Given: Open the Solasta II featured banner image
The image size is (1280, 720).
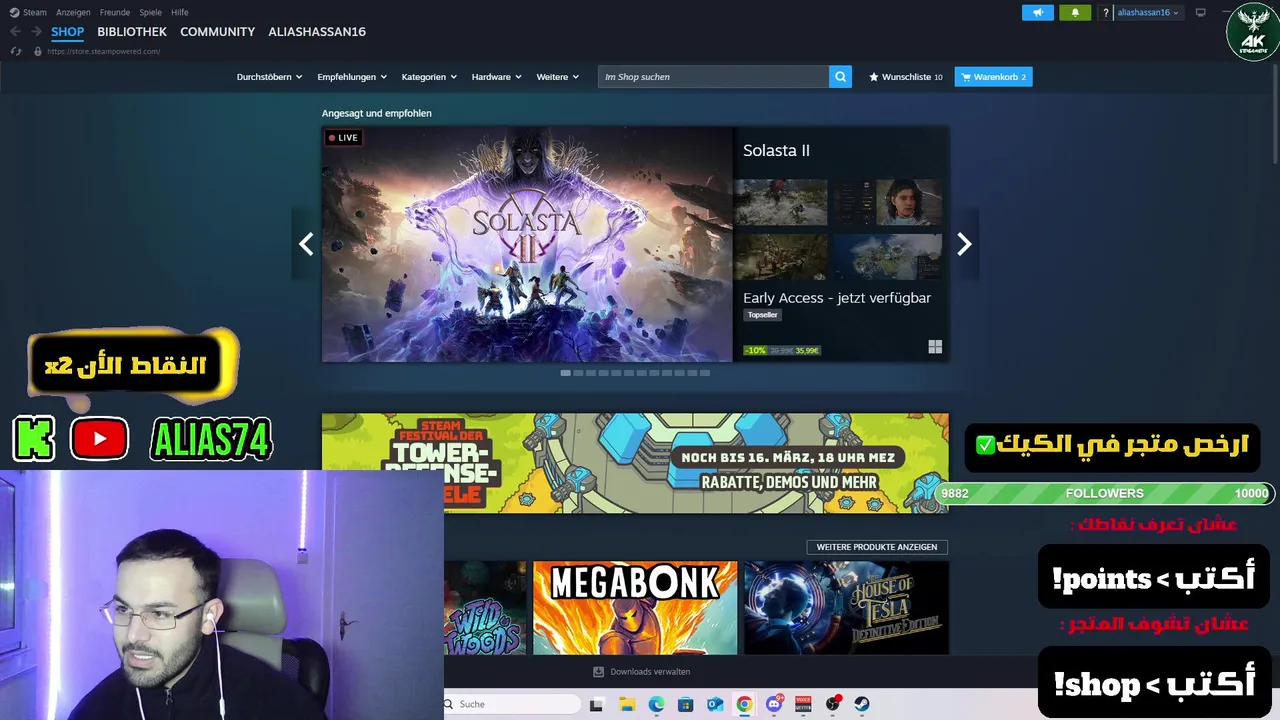Looking at the screenshot, I should (527, 244).
